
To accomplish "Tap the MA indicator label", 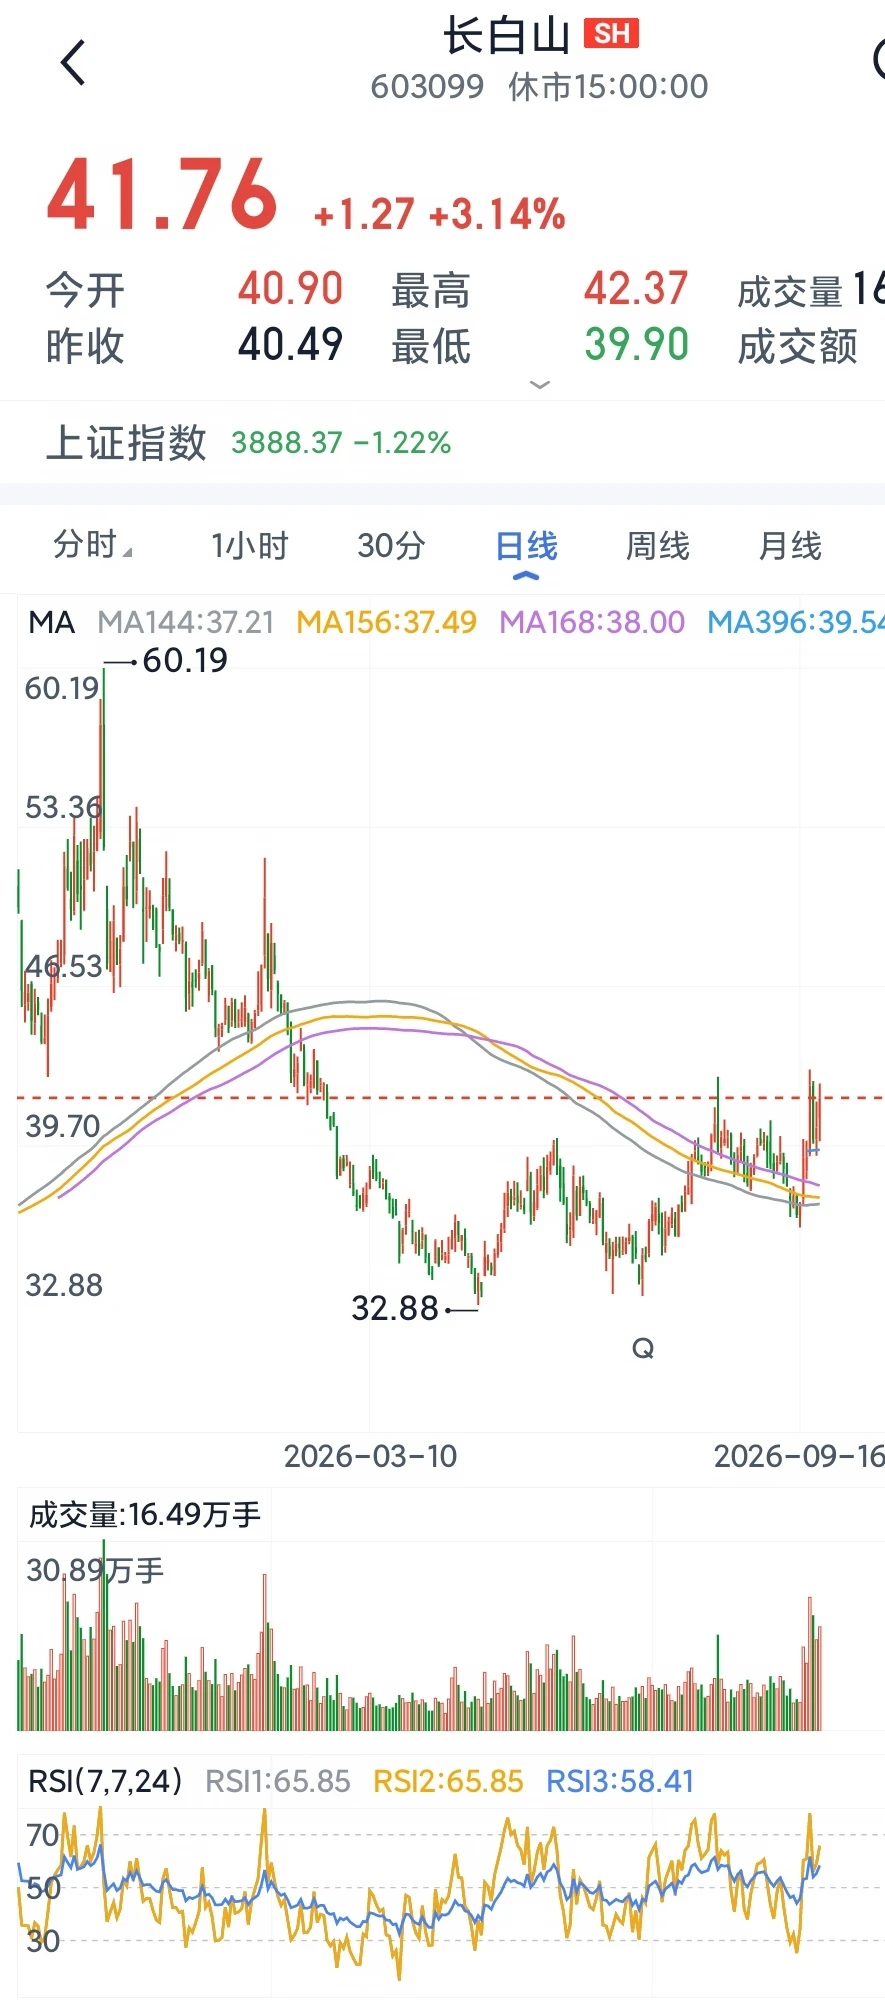I will coord(52,623).
